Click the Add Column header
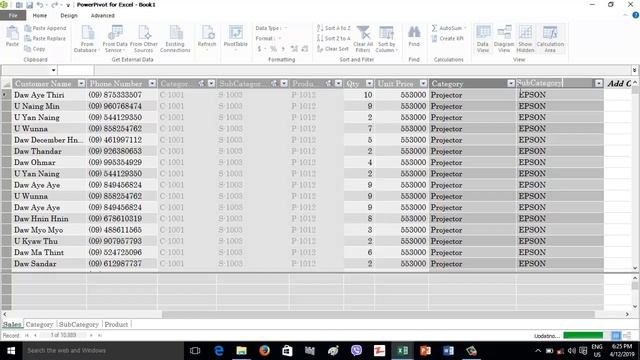640x360 pixels. (619, 84)
